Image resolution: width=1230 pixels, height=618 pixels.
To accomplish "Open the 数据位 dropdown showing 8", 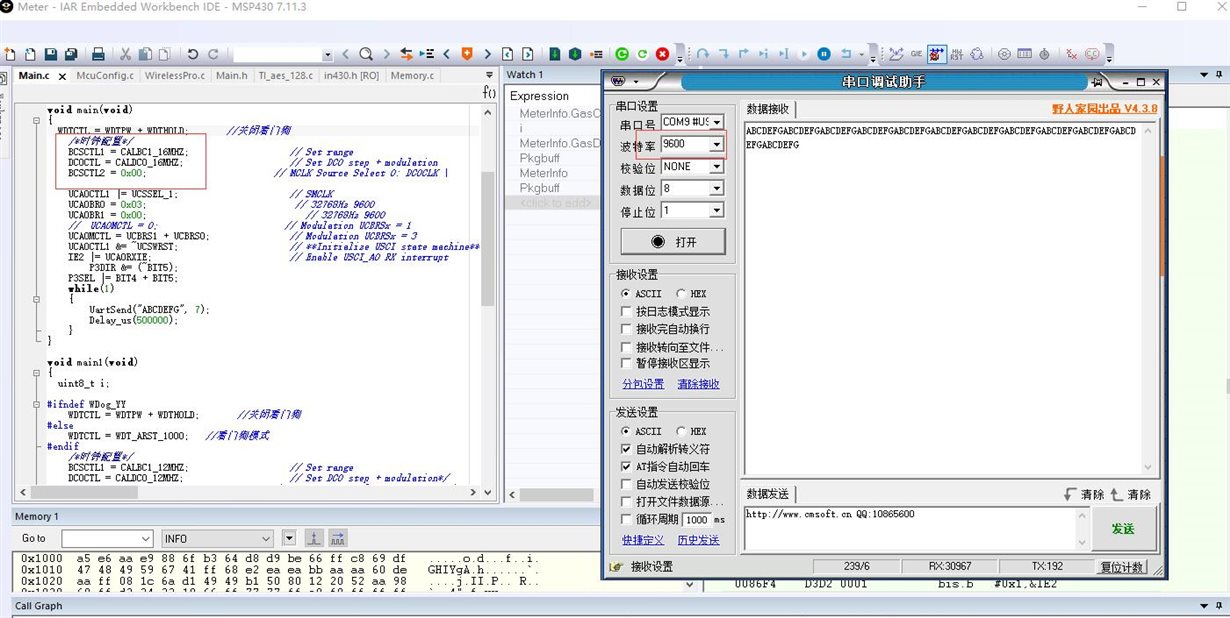I will coord(717,189).
